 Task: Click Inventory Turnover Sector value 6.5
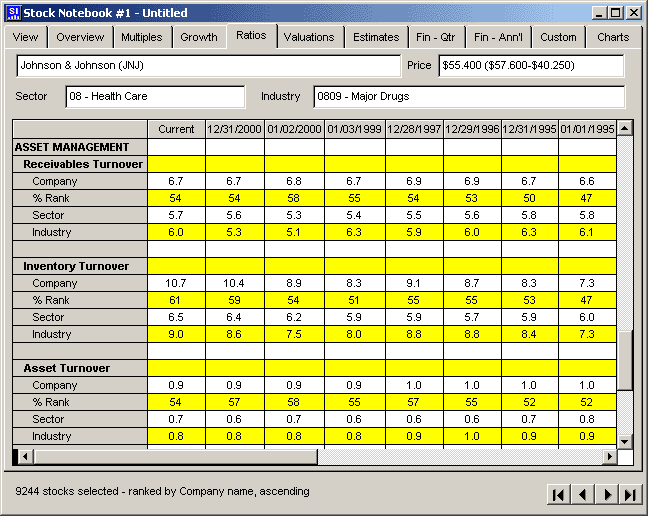176,317
